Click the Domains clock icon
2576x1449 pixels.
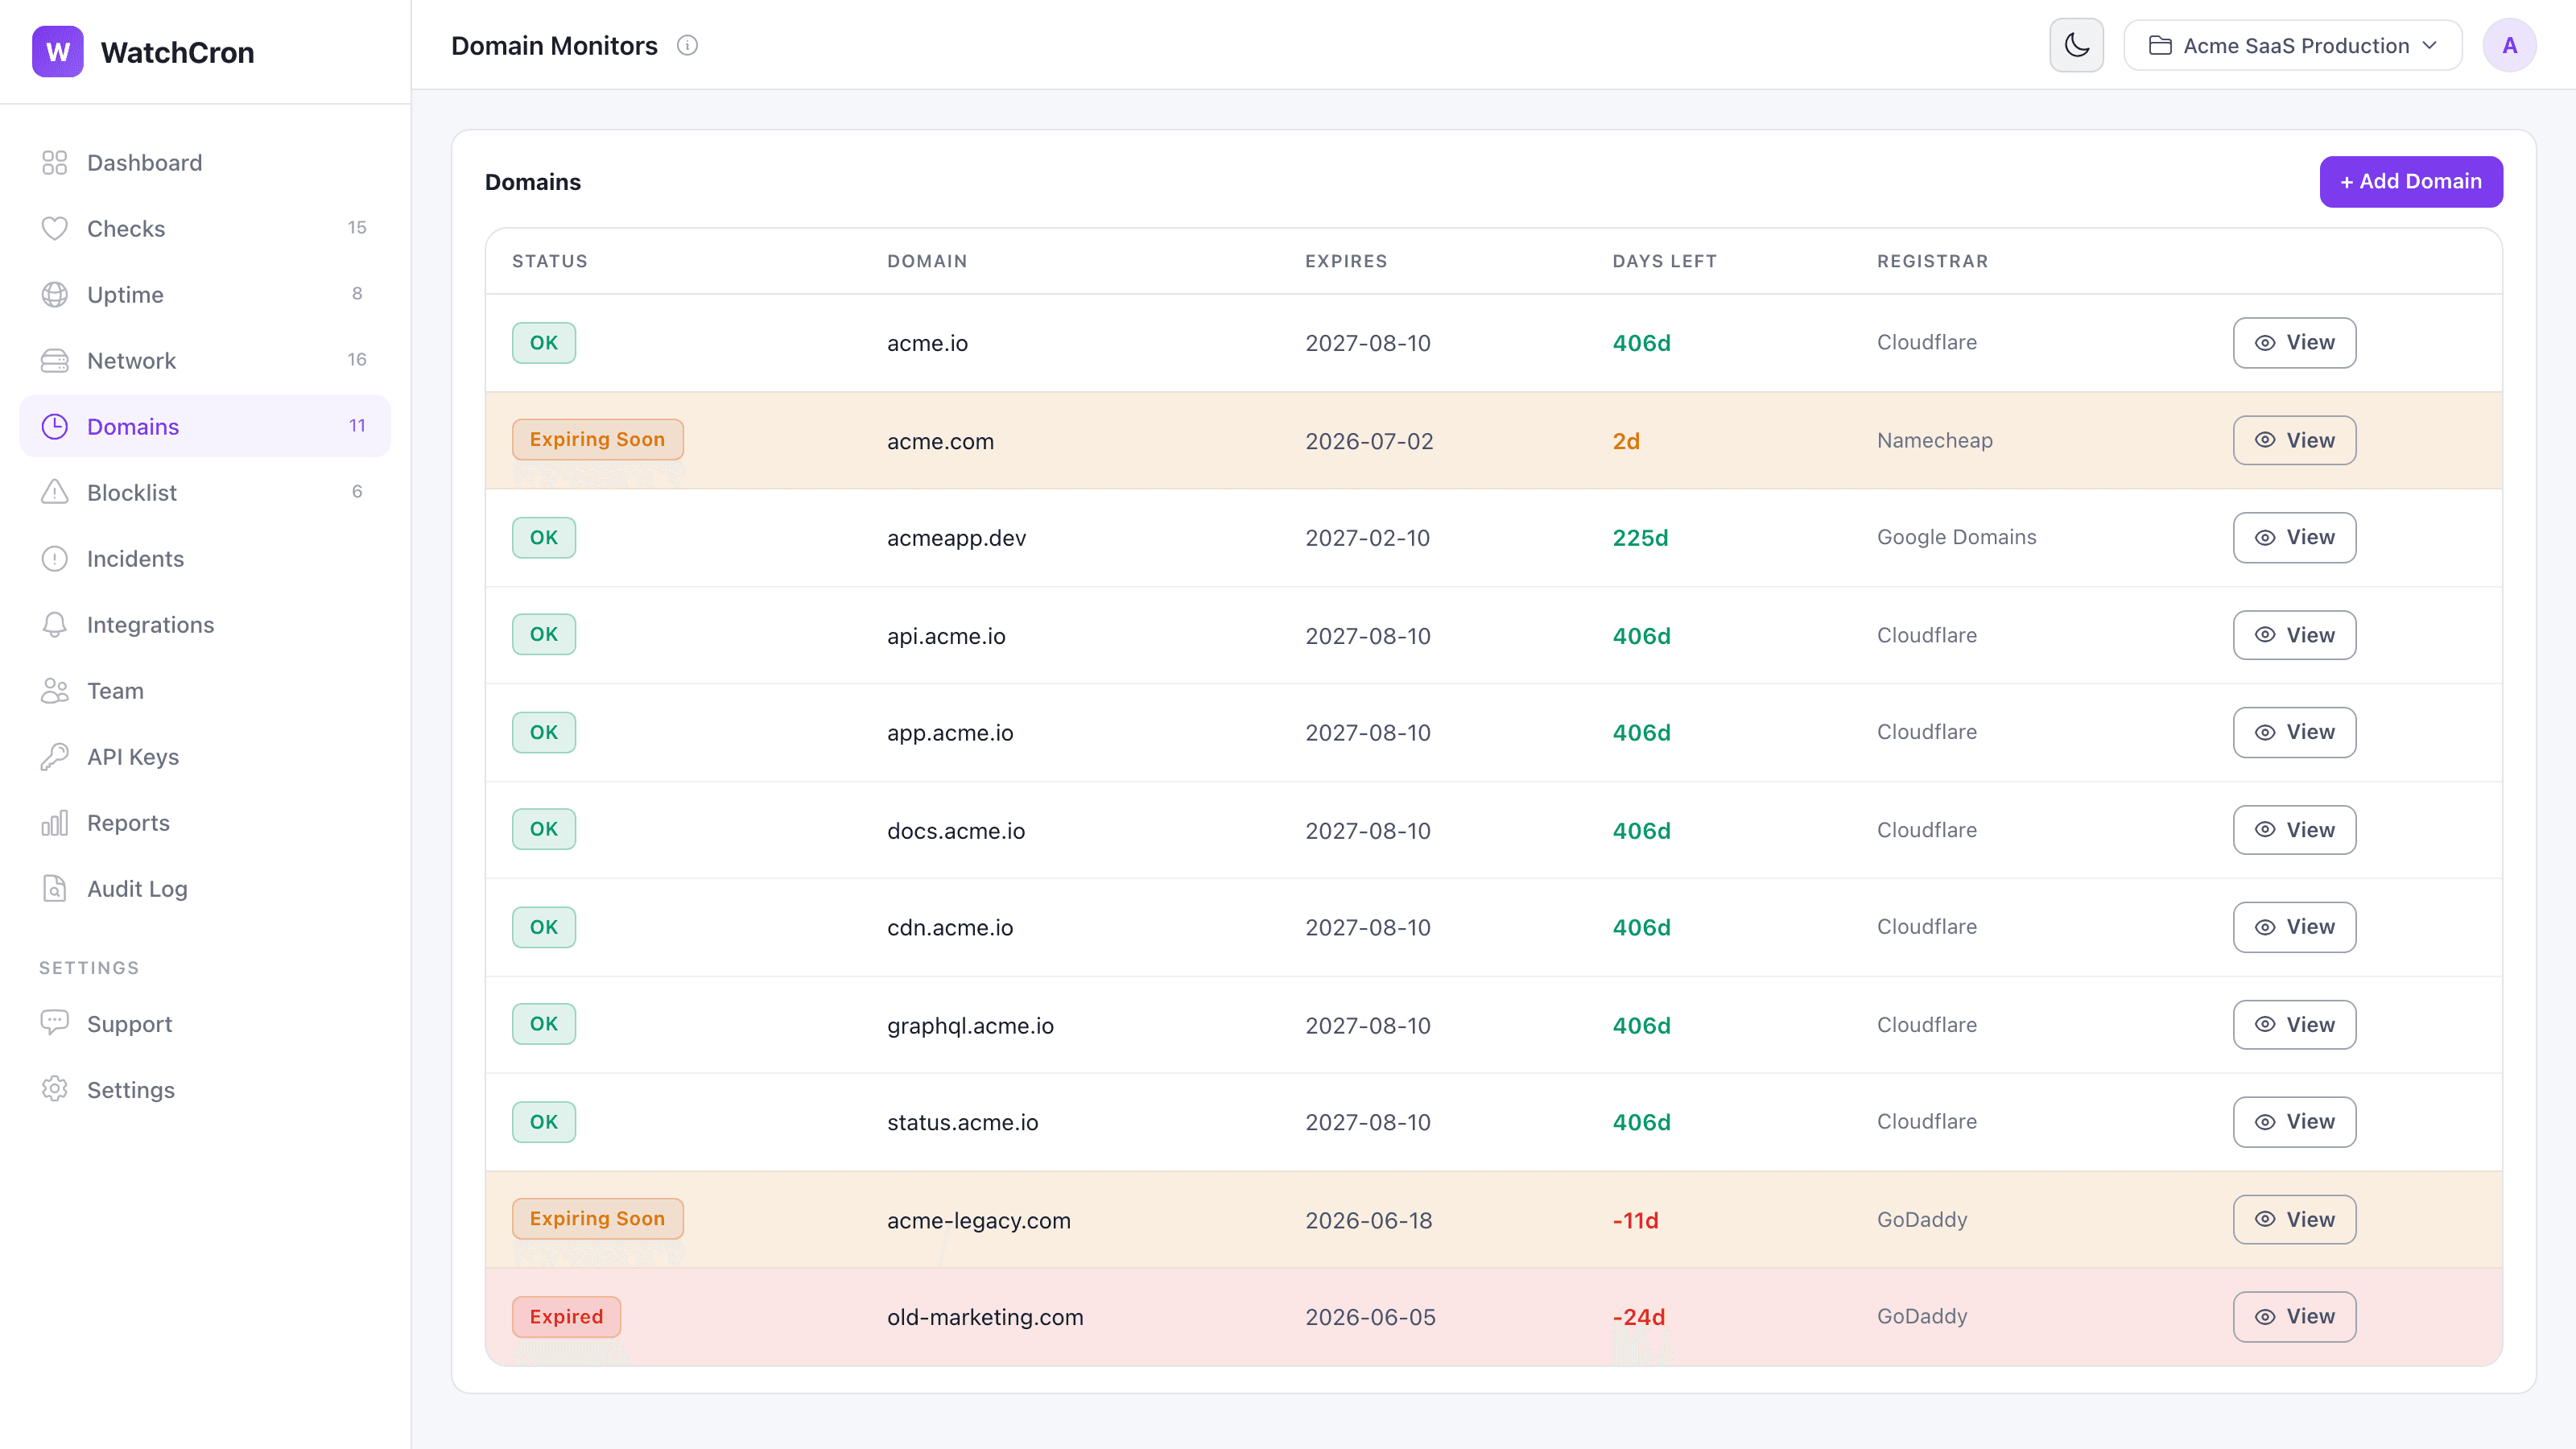point(54,427)
